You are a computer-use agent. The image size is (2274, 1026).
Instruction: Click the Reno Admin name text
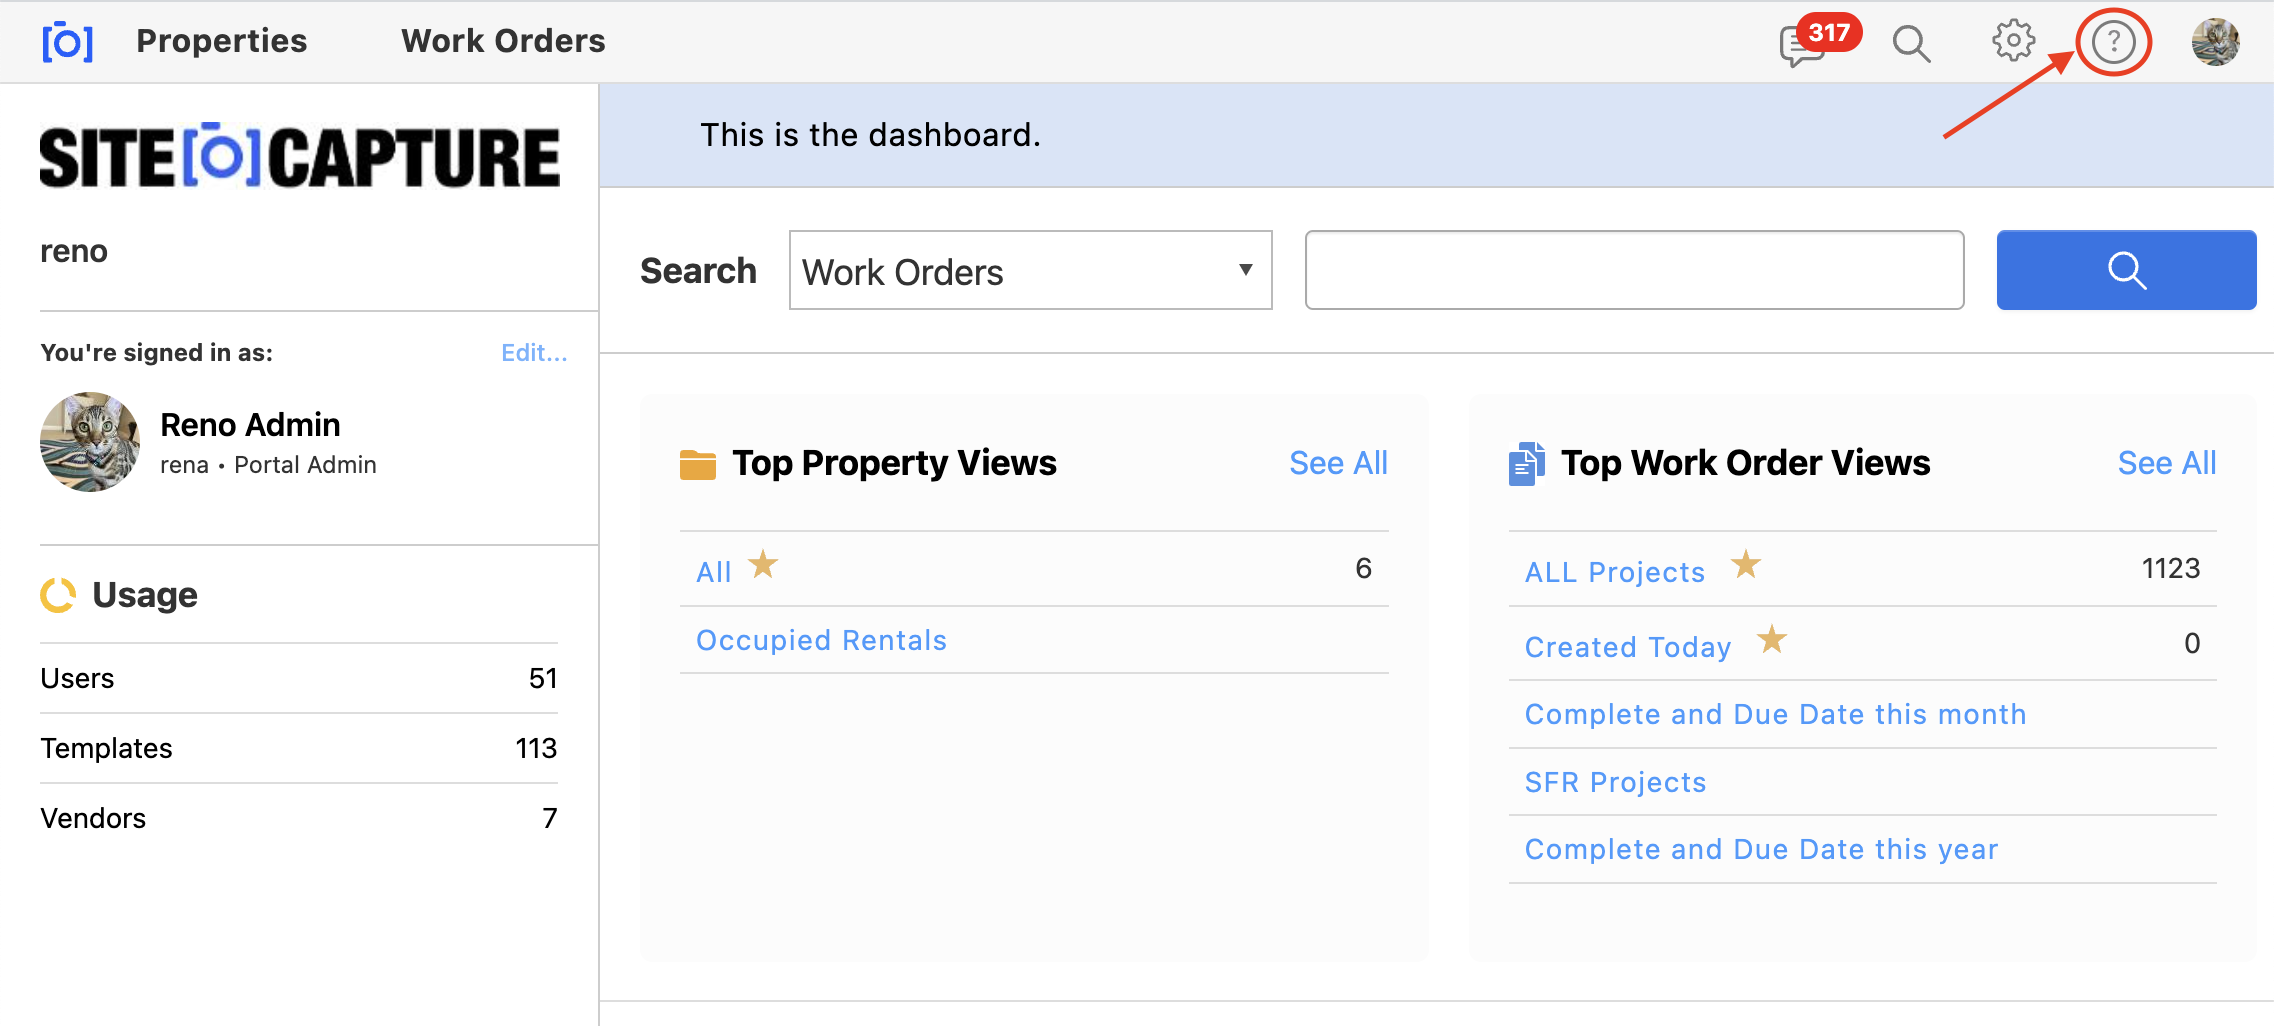(x=250, y=425)
